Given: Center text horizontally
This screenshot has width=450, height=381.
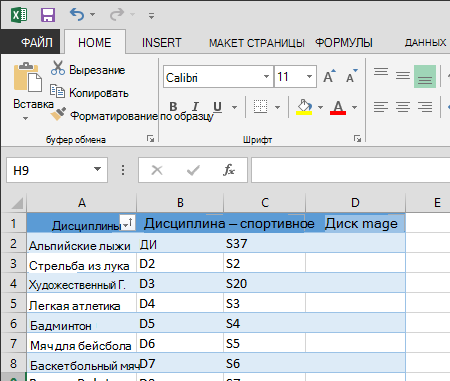Looking at the screenshot, I should point(403,107).
